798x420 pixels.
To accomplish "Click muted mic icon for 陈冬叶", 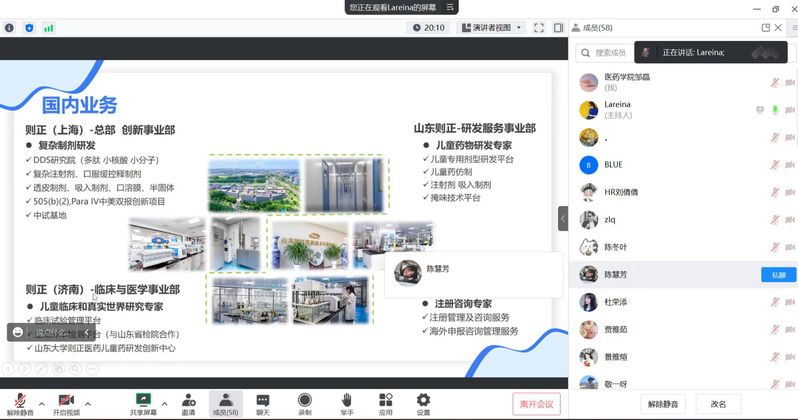I will click(x=775, y=247).
